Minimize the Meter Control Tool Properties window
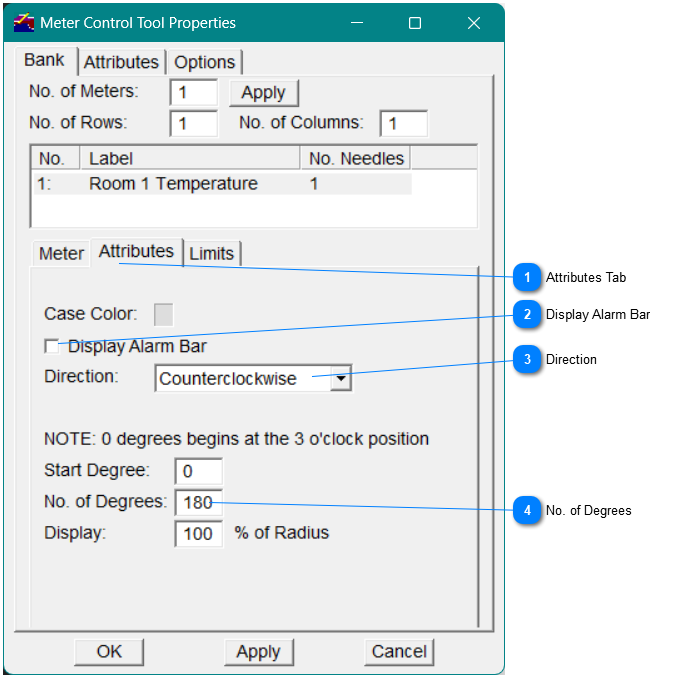The image size is (688, 678). (x=357, y=23)
